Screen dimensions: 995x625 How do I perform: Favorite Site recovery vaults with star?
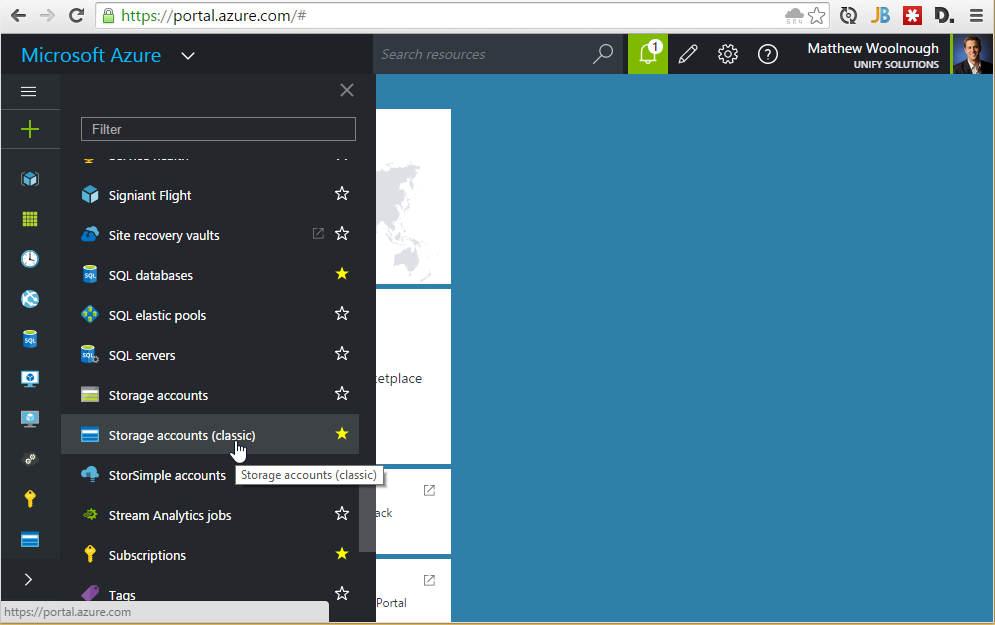342,234
